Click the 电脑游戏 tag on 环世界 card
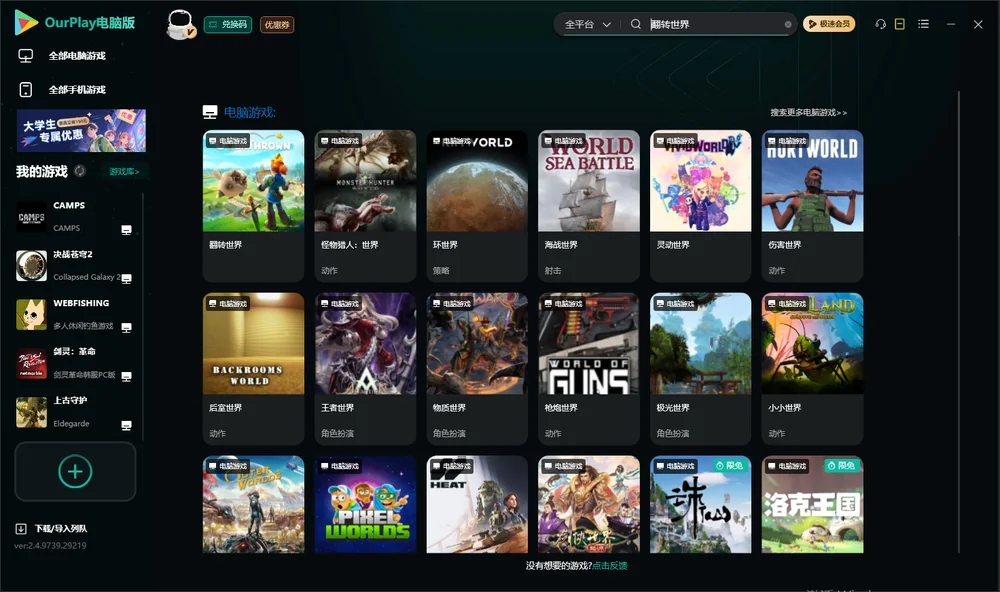 pyautogui.click(x=452, y=141)
